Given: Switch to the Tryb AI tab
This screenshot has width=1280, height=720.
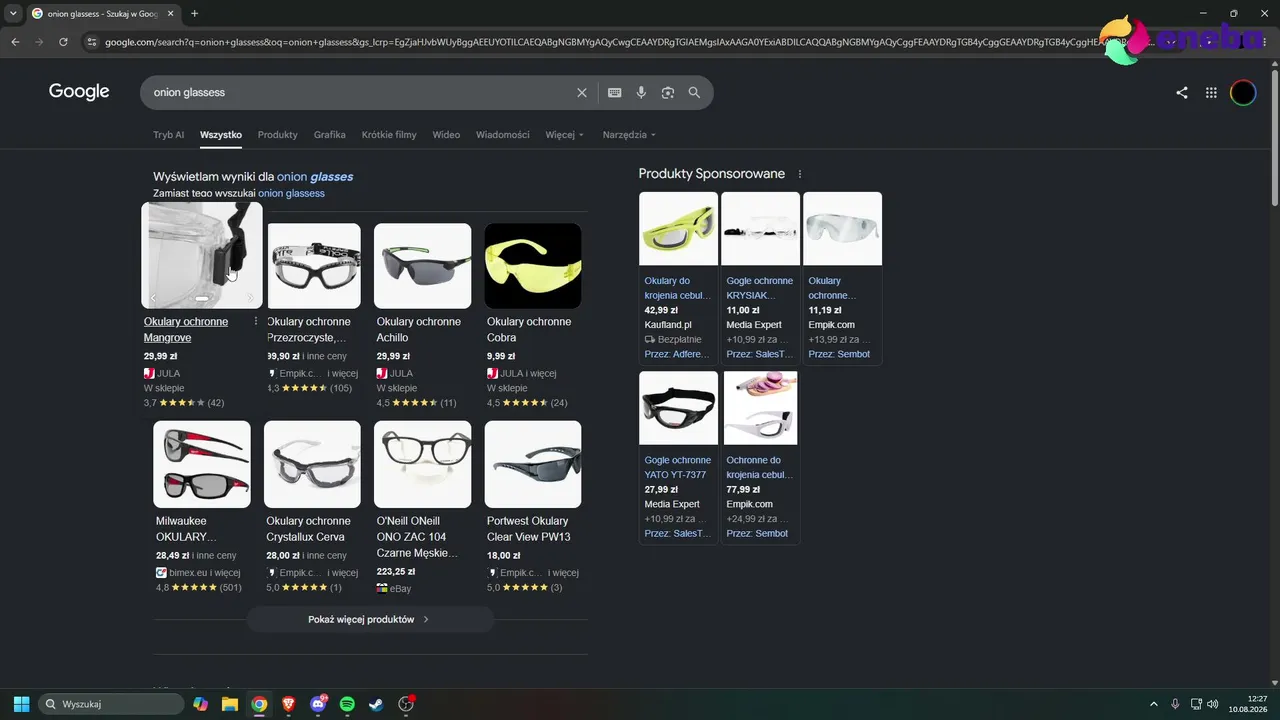Looking at the screenshot, I should [x=168, y=135].
